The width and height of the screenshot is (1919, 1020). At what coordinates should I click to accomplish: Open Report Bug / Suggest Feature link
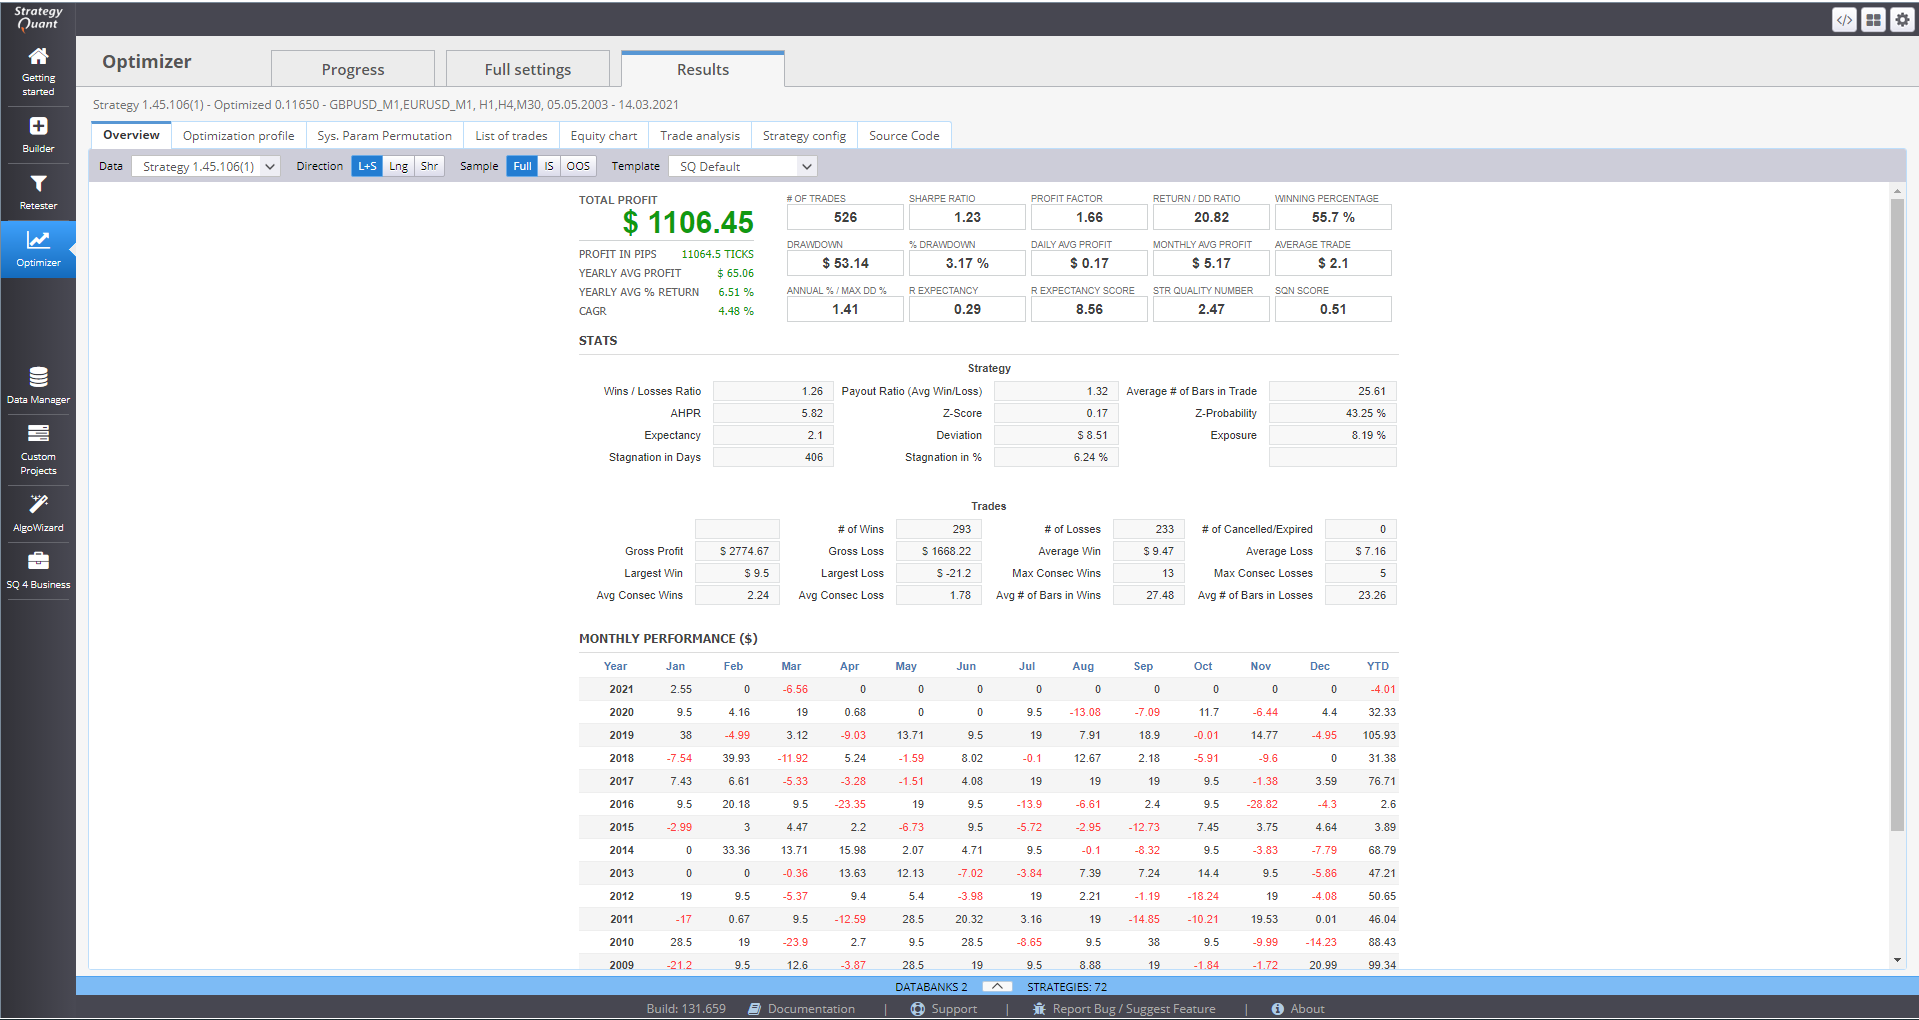click(x=1134, y=1009)
